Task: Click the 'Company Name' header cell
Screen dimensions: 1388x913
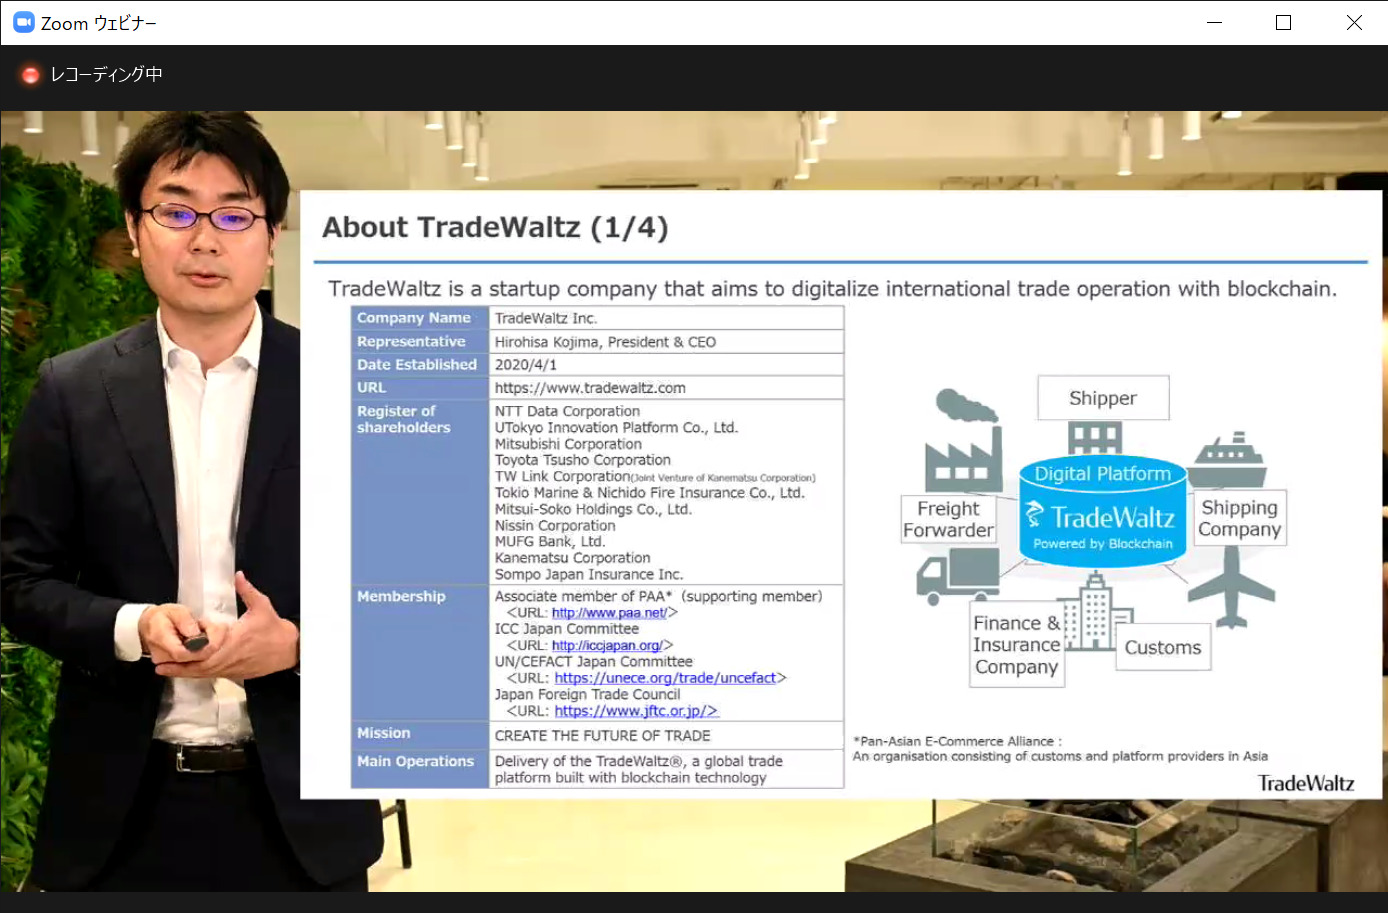Action: tap(420, 318)
